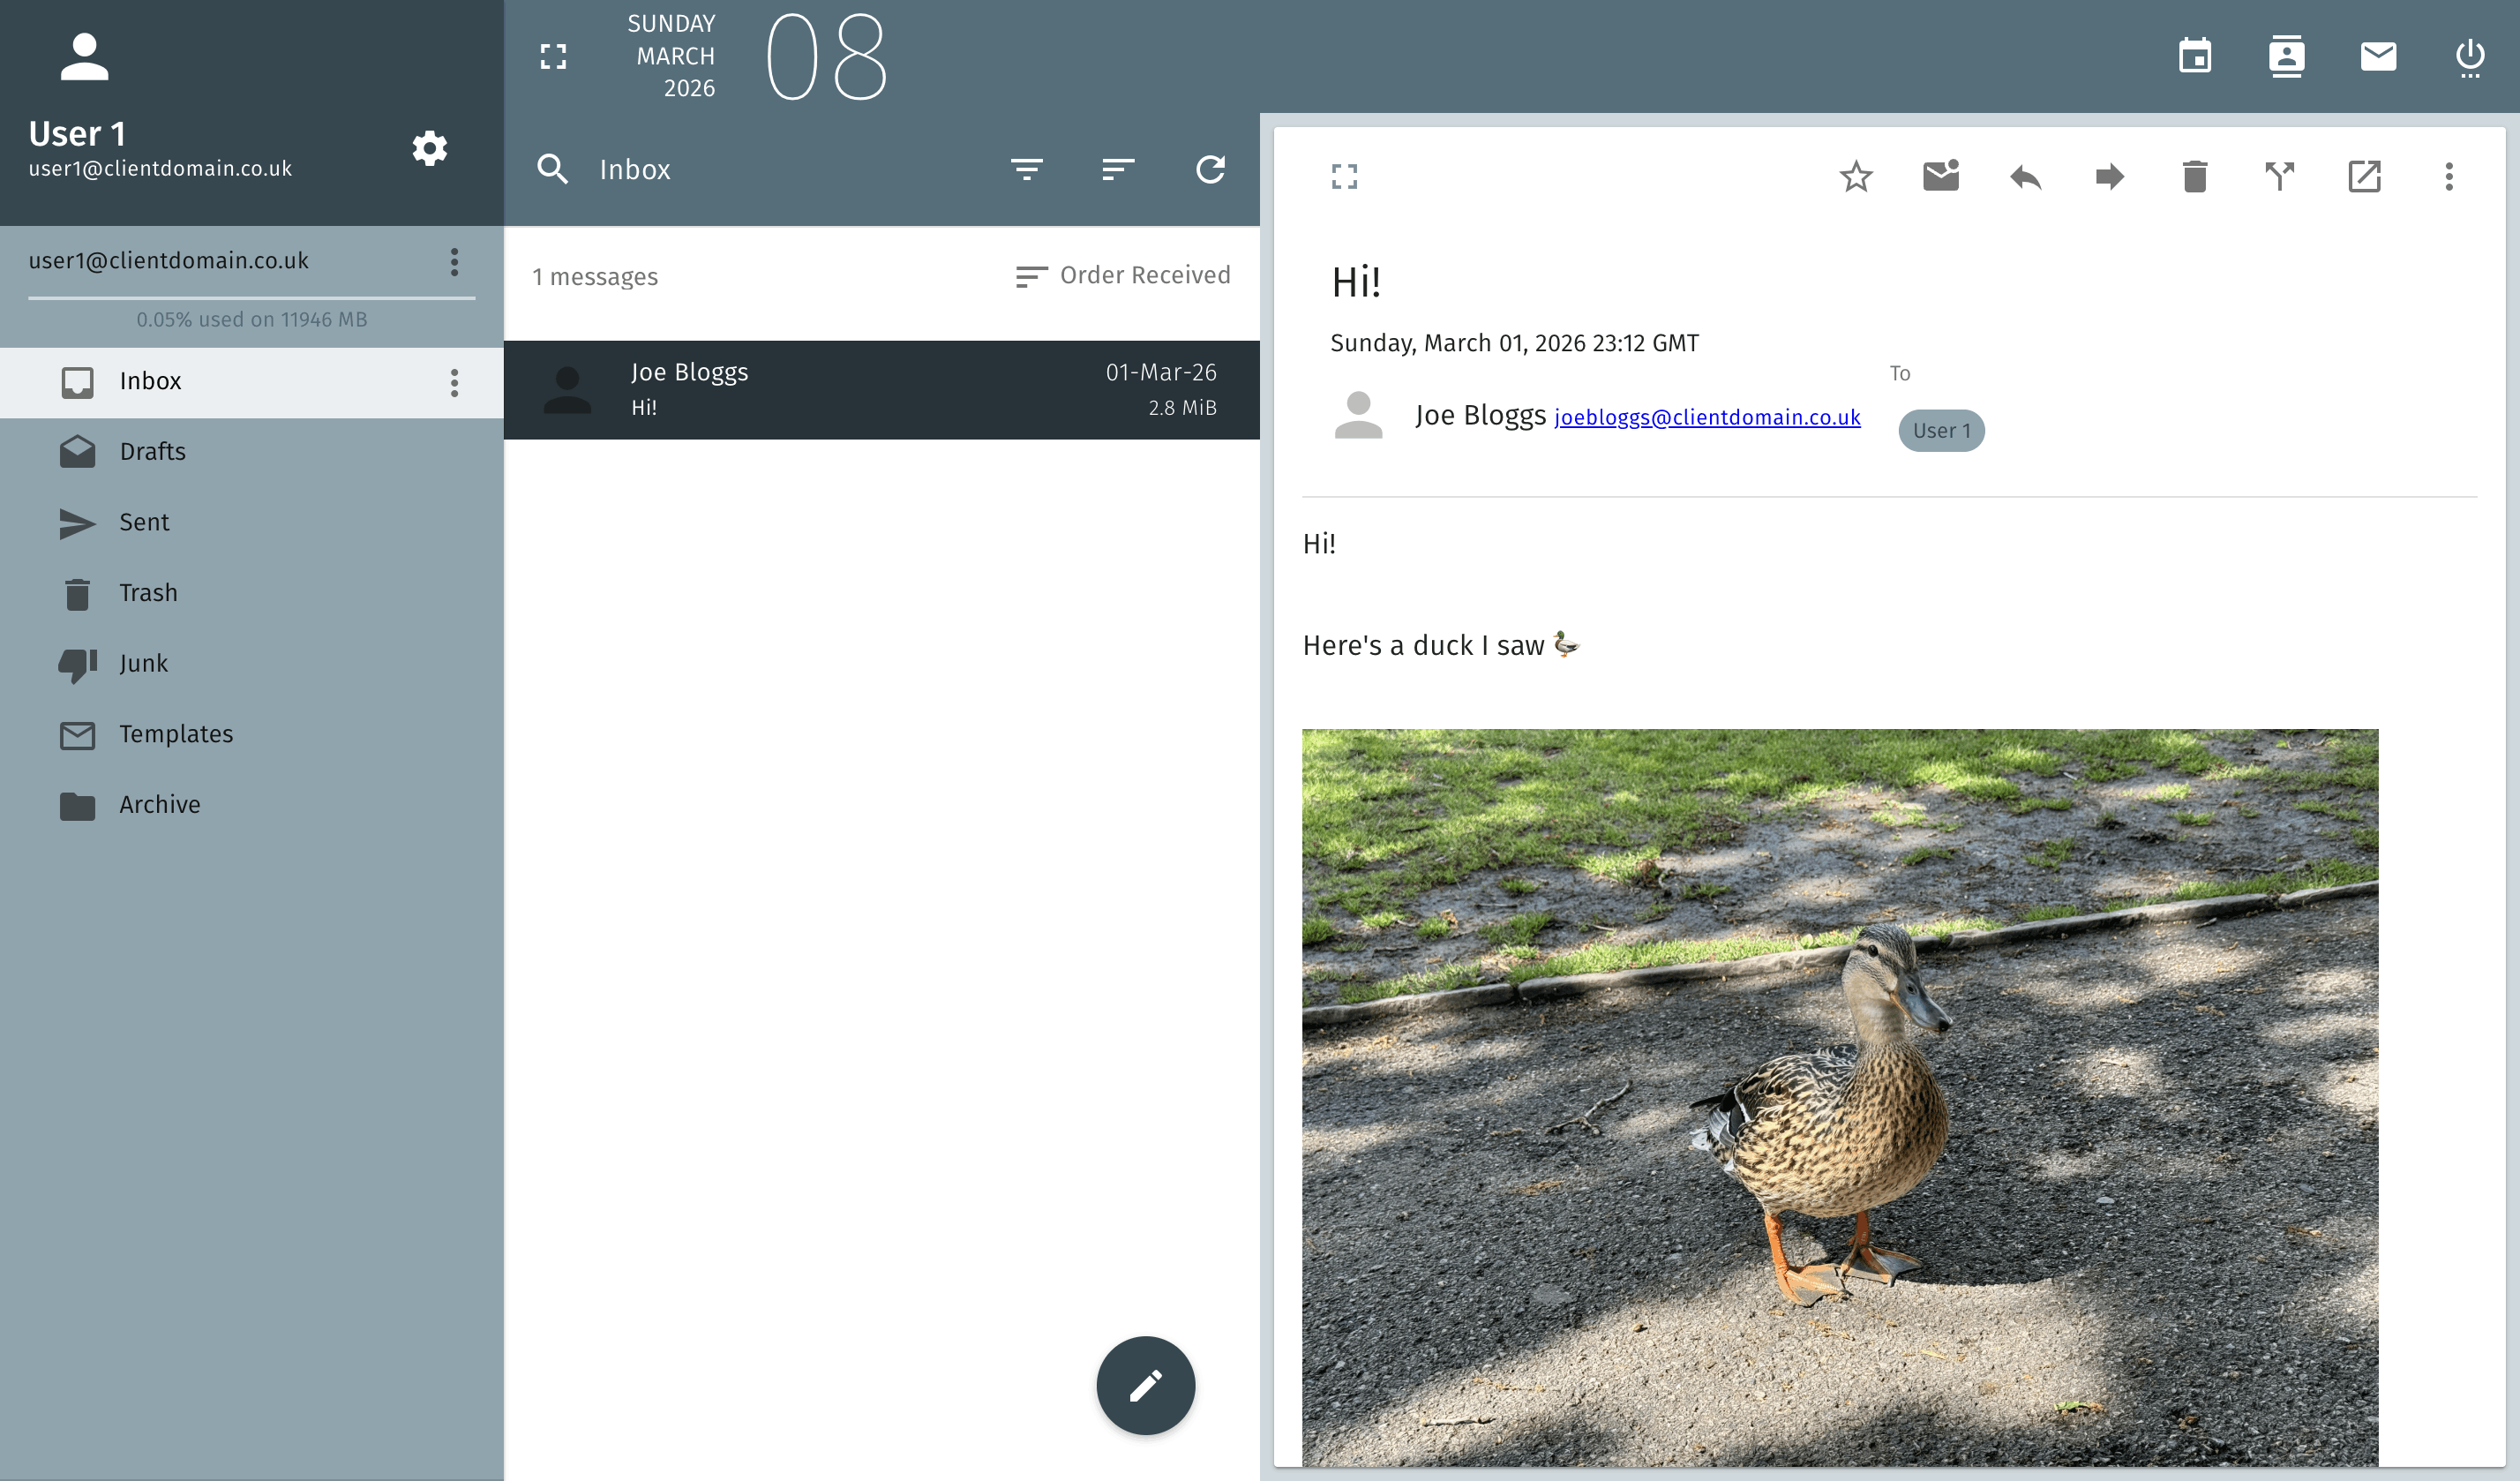The height and width of the screenshot is (1481, 2520).
Task: Delete the open message with trash icon
Action: click(2195, 177)
